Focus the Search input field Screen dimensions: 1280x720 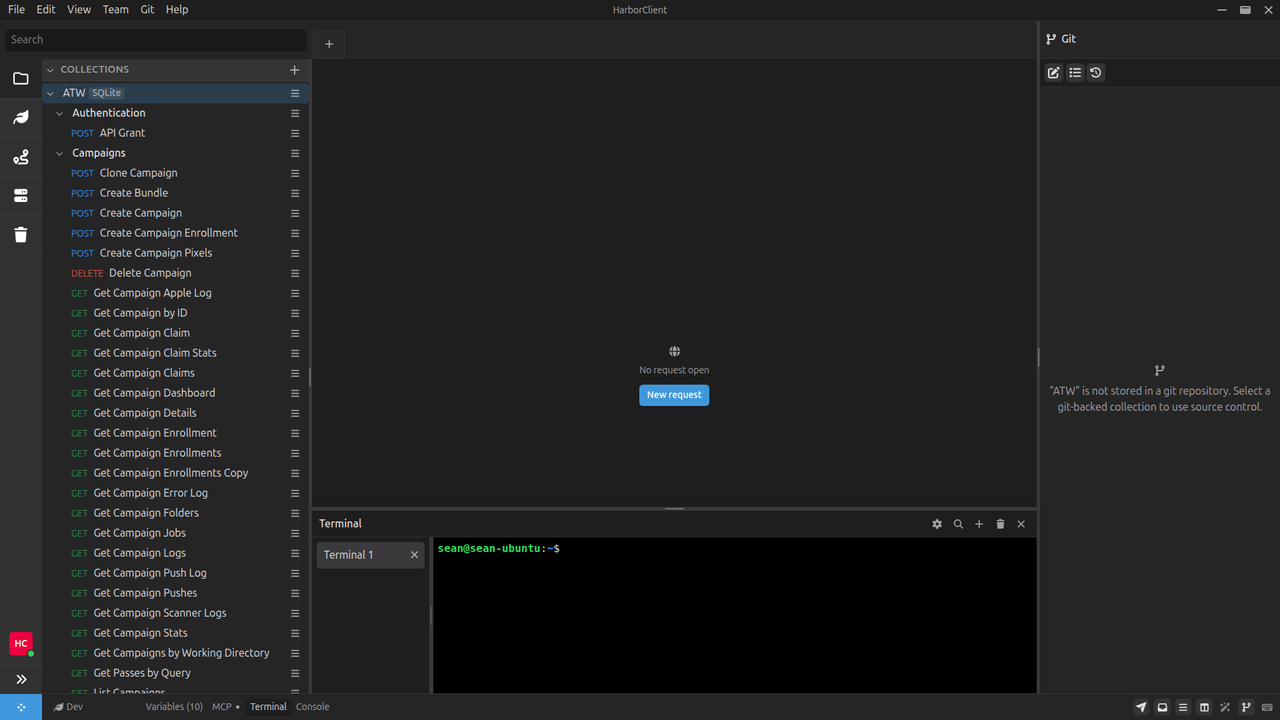coord(155,40)
